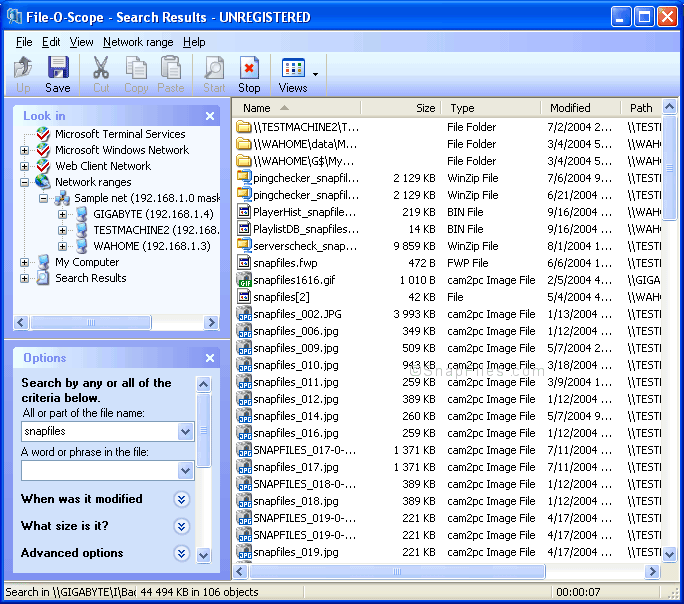Save the search results
The width and height of the screenshot is (684, 604).
pyautogui.click(x=58, y=74)
